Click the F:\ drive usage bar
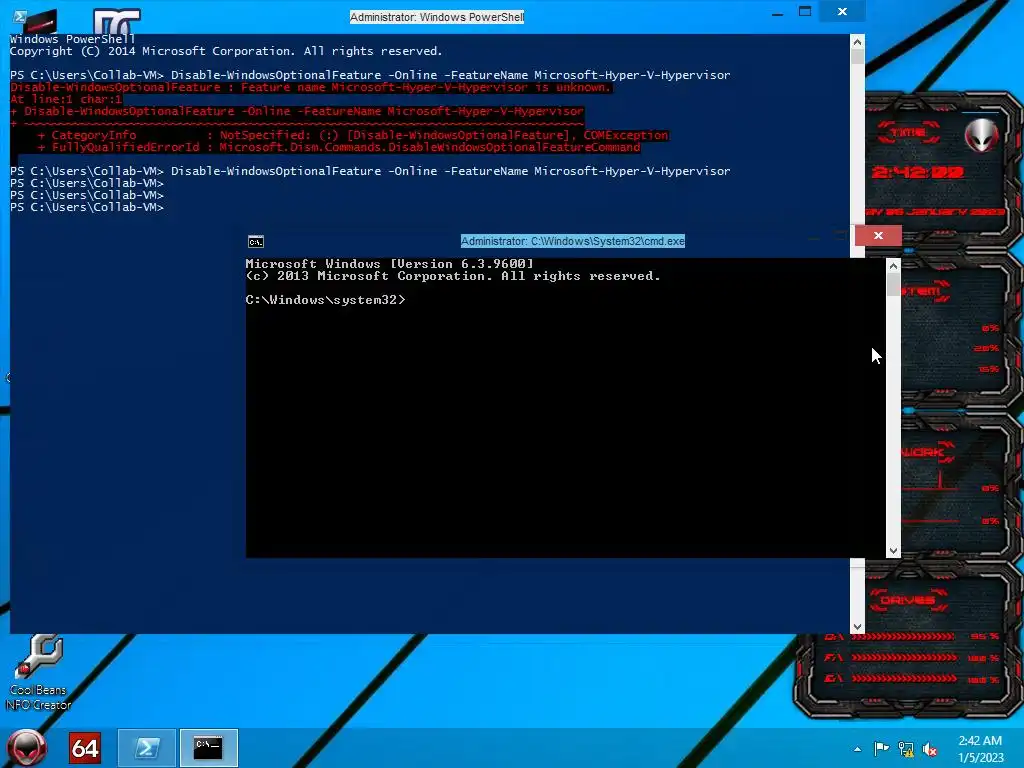 tap(904, 658)
